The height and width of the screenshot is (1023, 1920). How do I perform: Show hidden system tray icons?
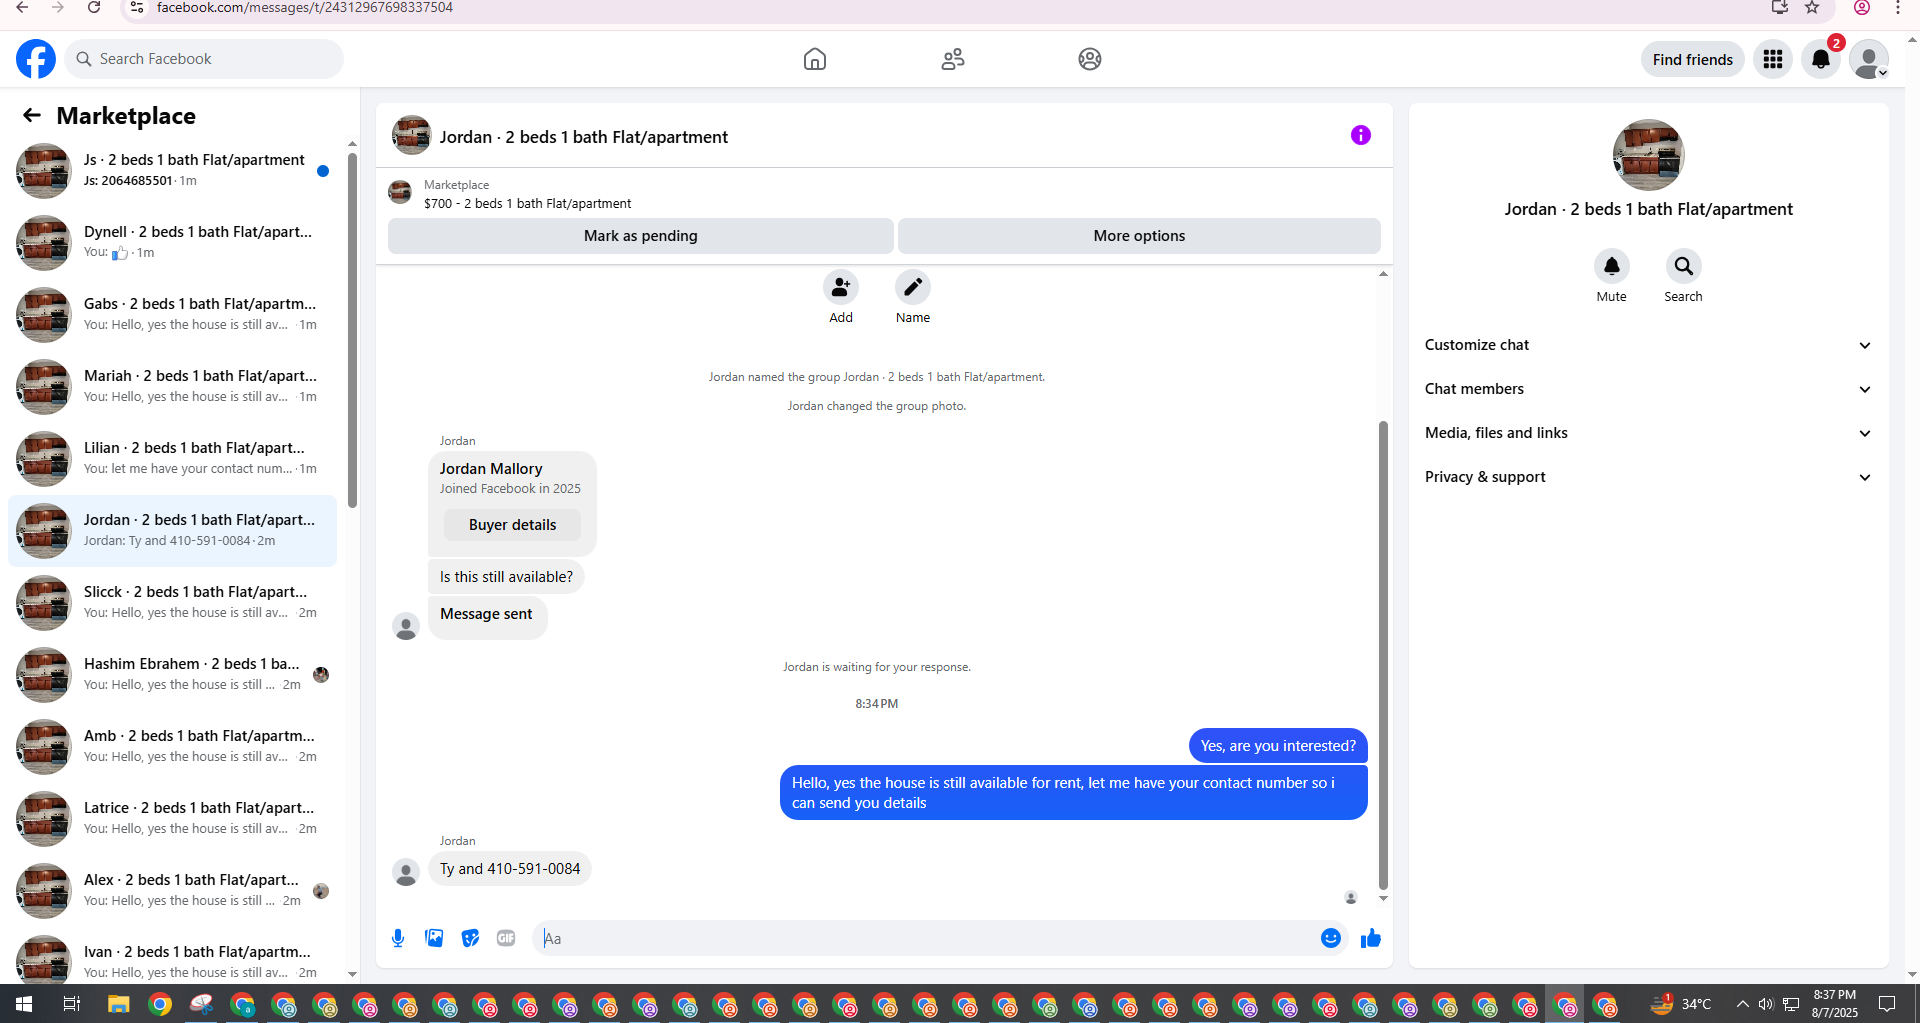pos(1742,1004)
